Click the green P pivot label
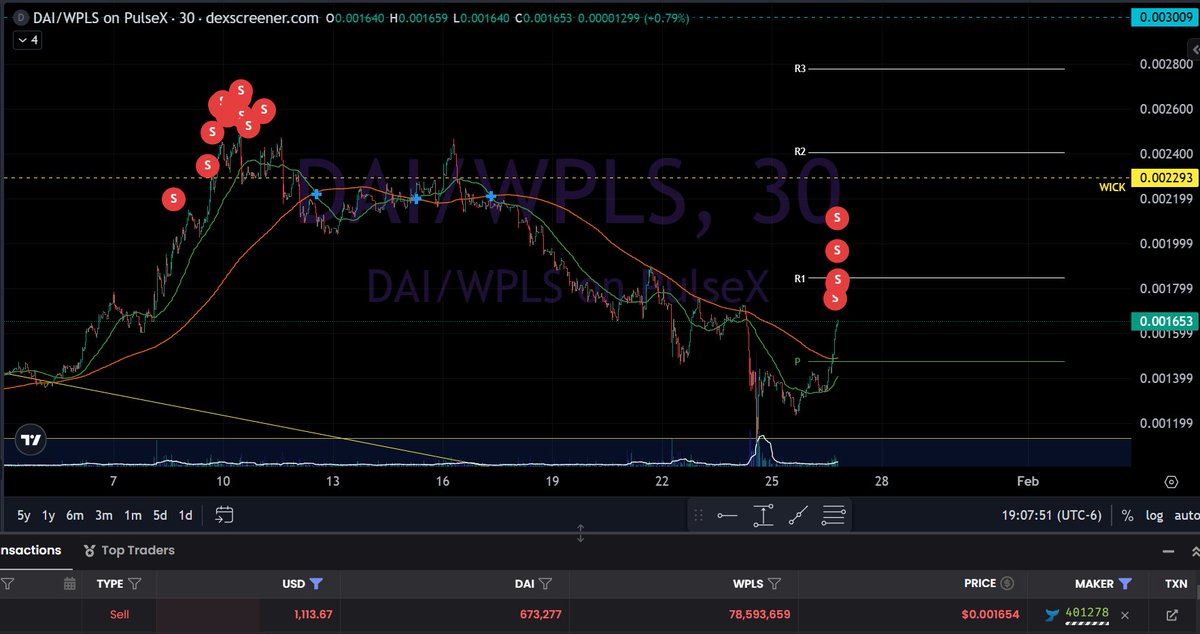 pyautogui.click(x=797, y=361)
